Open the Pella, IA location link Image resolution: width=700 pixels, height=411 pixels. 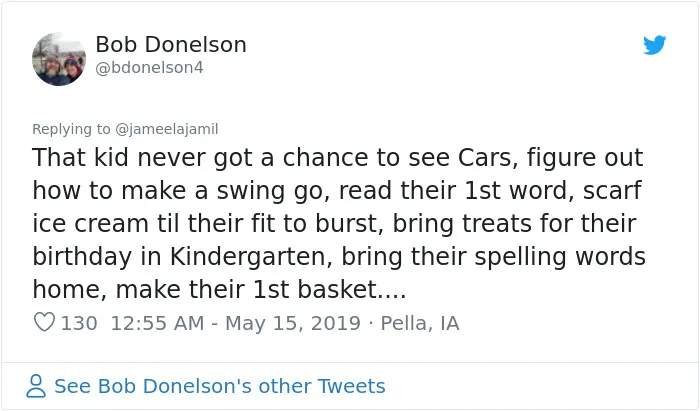pos(420,323)
